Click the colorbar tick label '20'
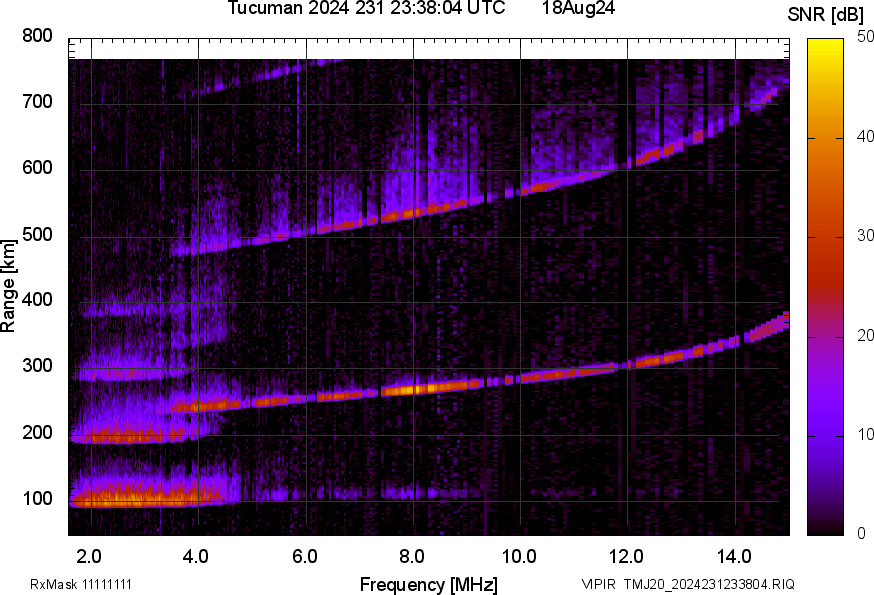874x595 pixels. [x=865, y=335]
